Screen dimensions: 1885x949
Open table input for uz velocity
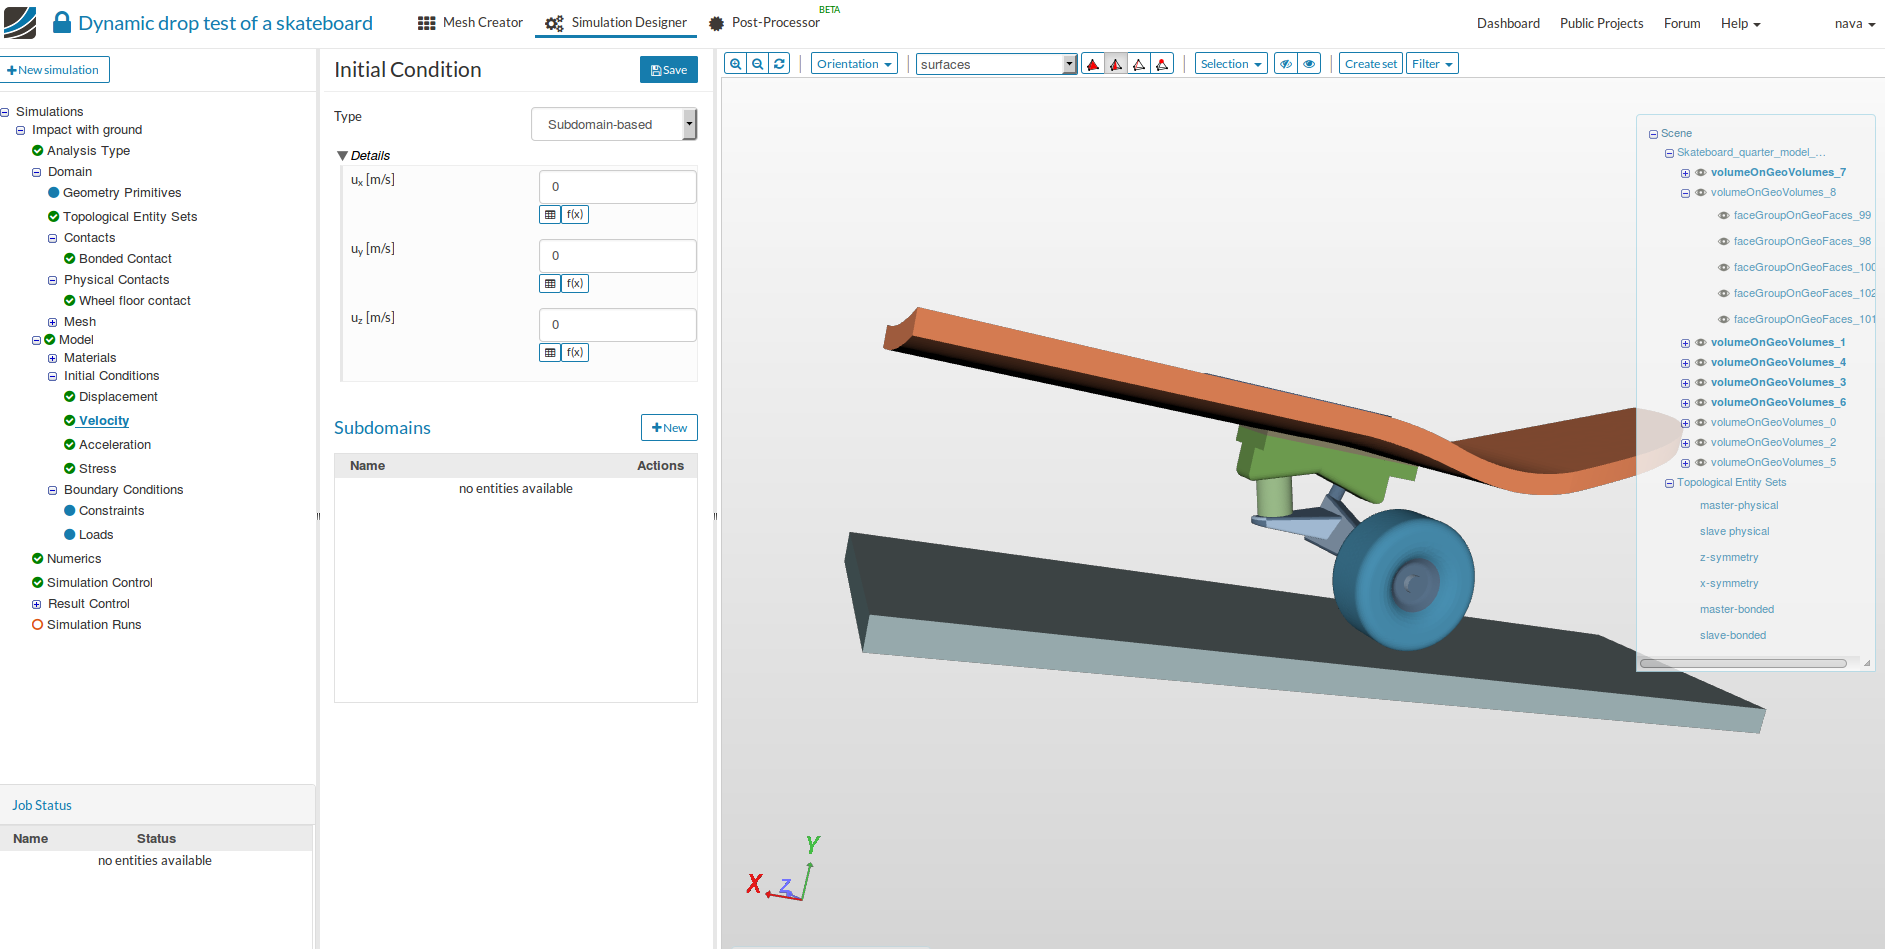pyautogui.click(x=550, y=352)
